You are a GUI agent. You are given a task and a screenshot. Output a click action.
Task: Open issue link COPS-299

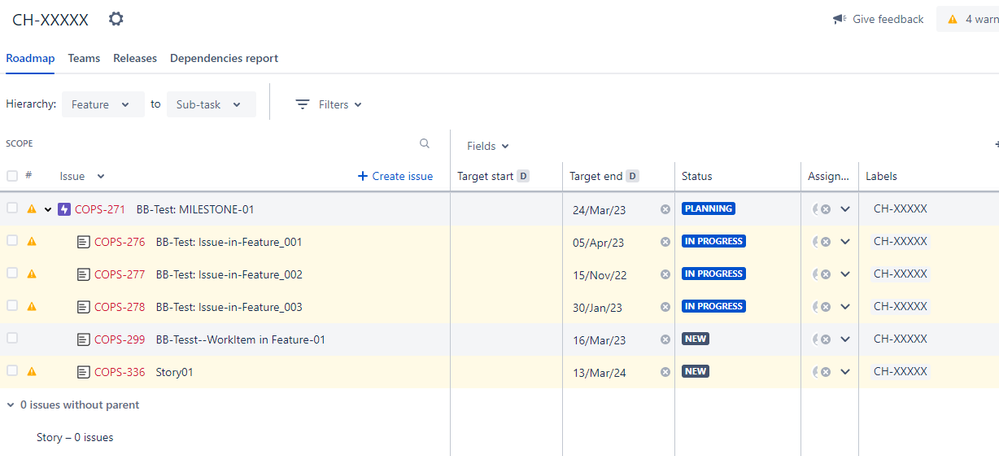tap(120, 339)
